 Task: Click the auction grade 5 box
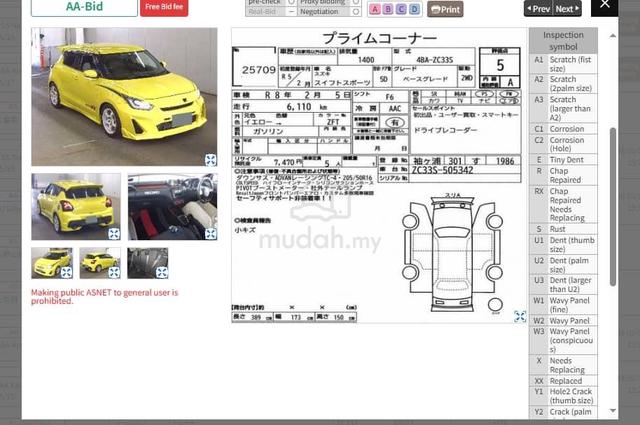click(x=500, y=65)
